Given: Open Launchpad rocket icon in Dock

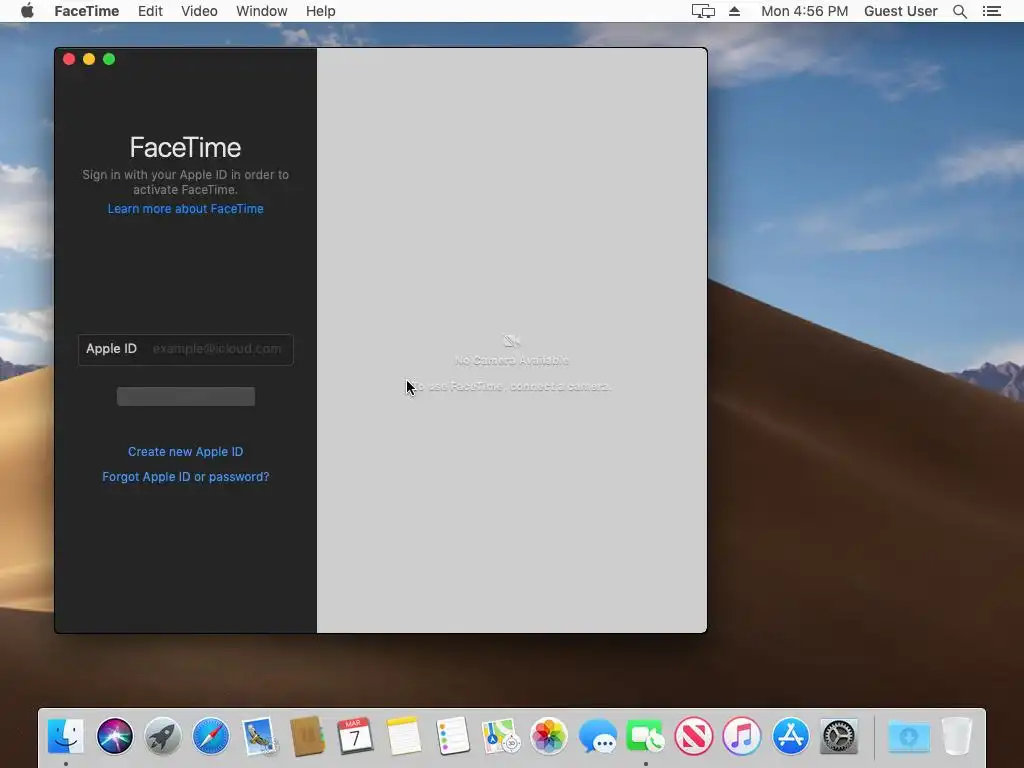Looking at the screenshot, I should click(163, 736).
